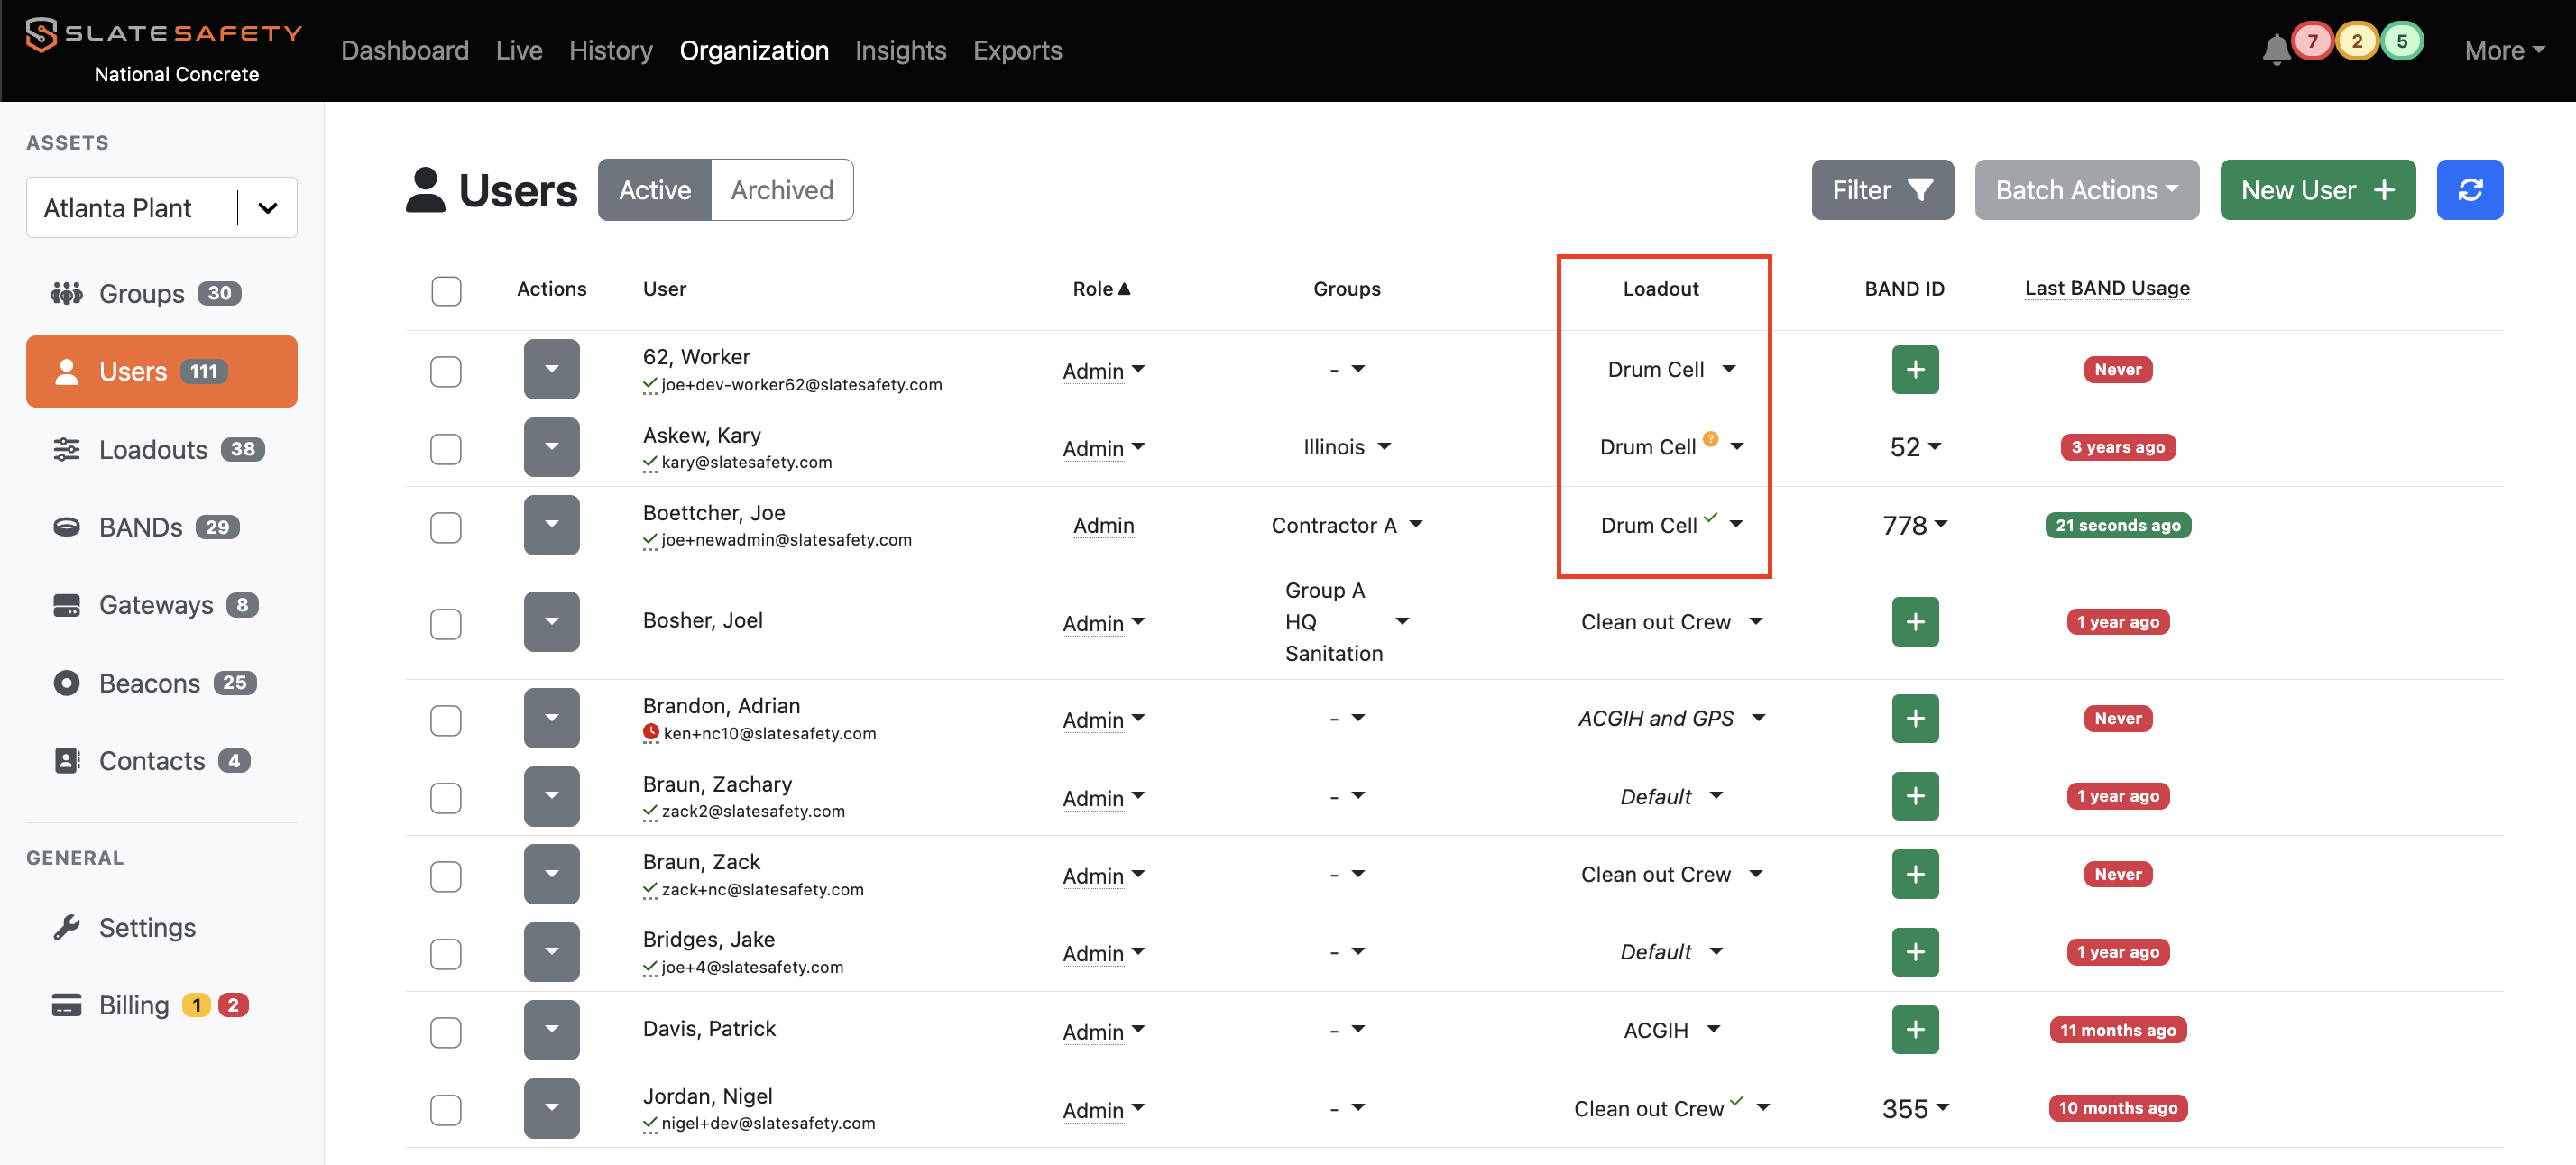This screenshot has height=1165, width=2576.
Task: Select the Bosher, Joel row checkbox
Action: [x=446, y=623]
